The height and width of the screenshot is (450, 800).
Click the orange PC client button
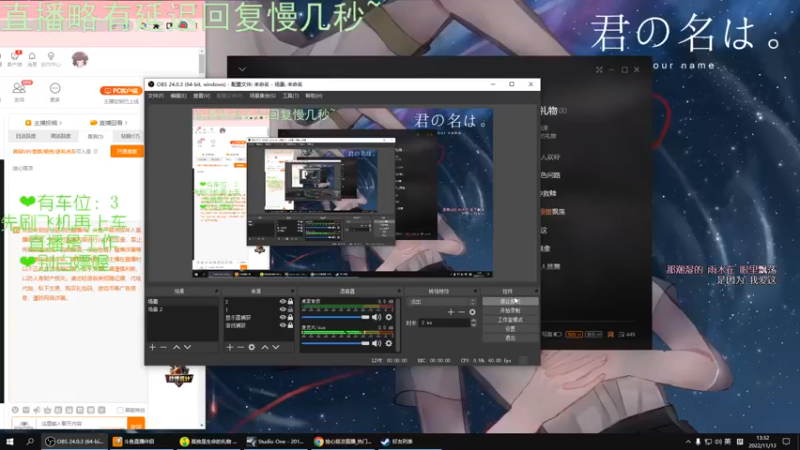point(121,91)
